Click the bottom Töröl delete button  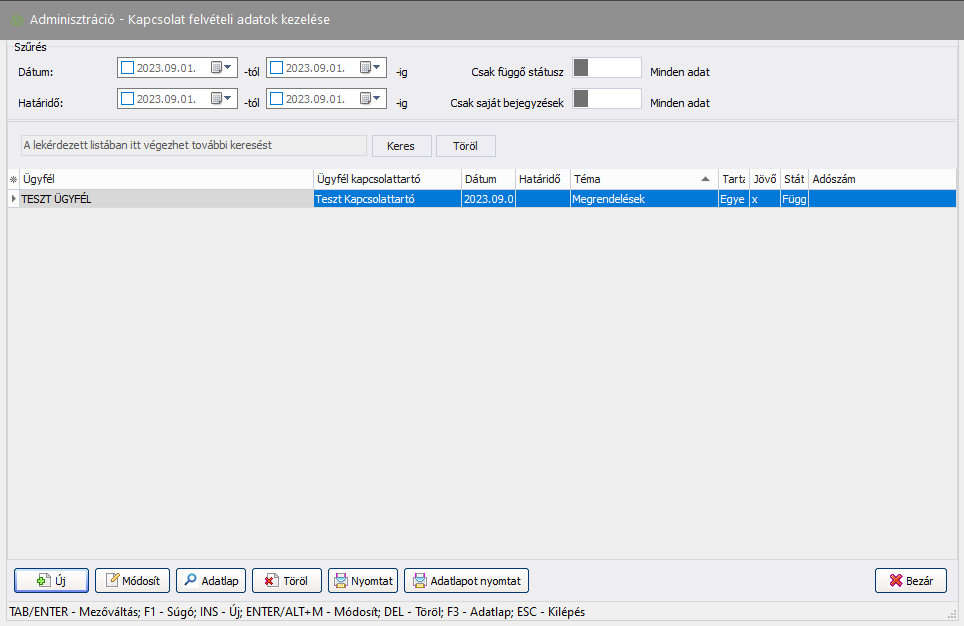pyautogui.click(x=287, y=581)
